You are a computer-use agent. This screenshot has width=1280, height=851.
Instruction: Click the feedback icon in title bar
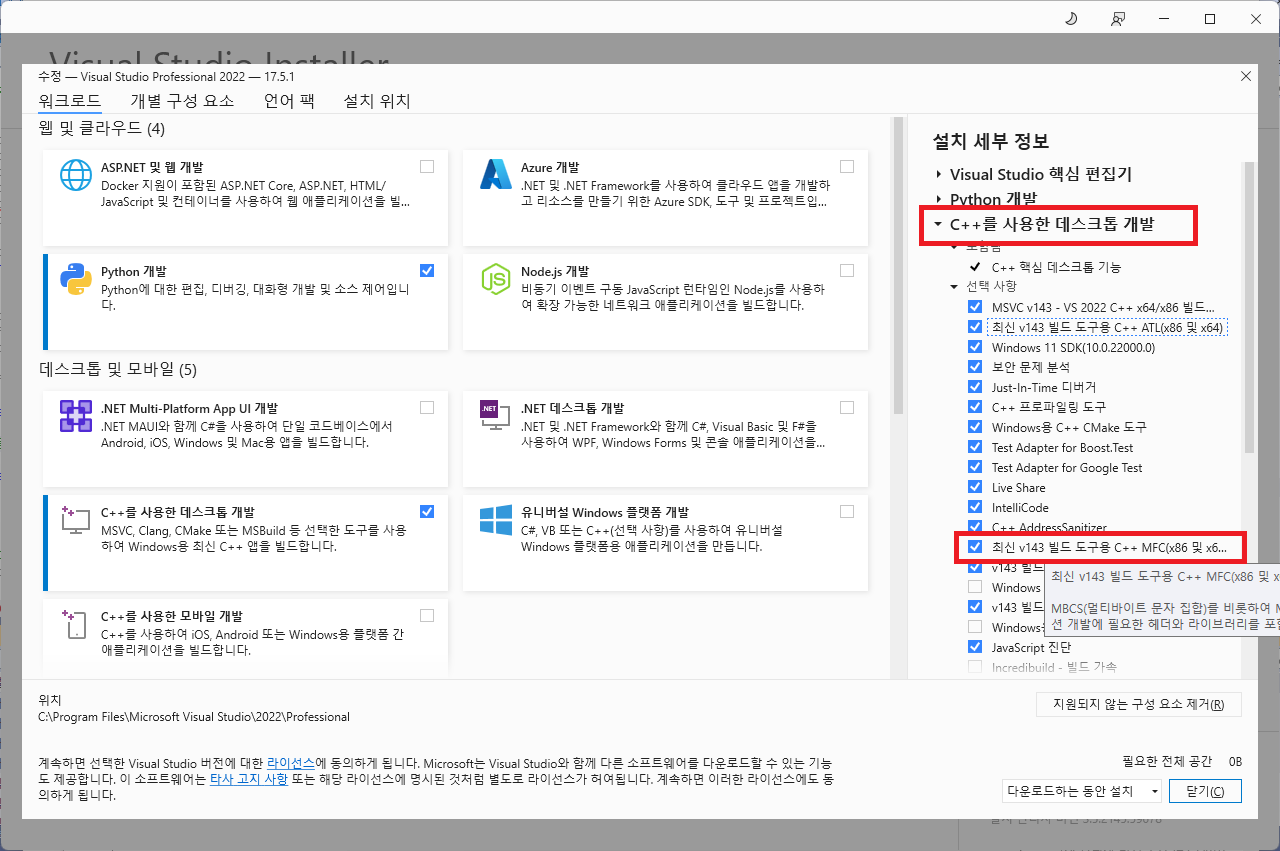tap(1118, 19)
